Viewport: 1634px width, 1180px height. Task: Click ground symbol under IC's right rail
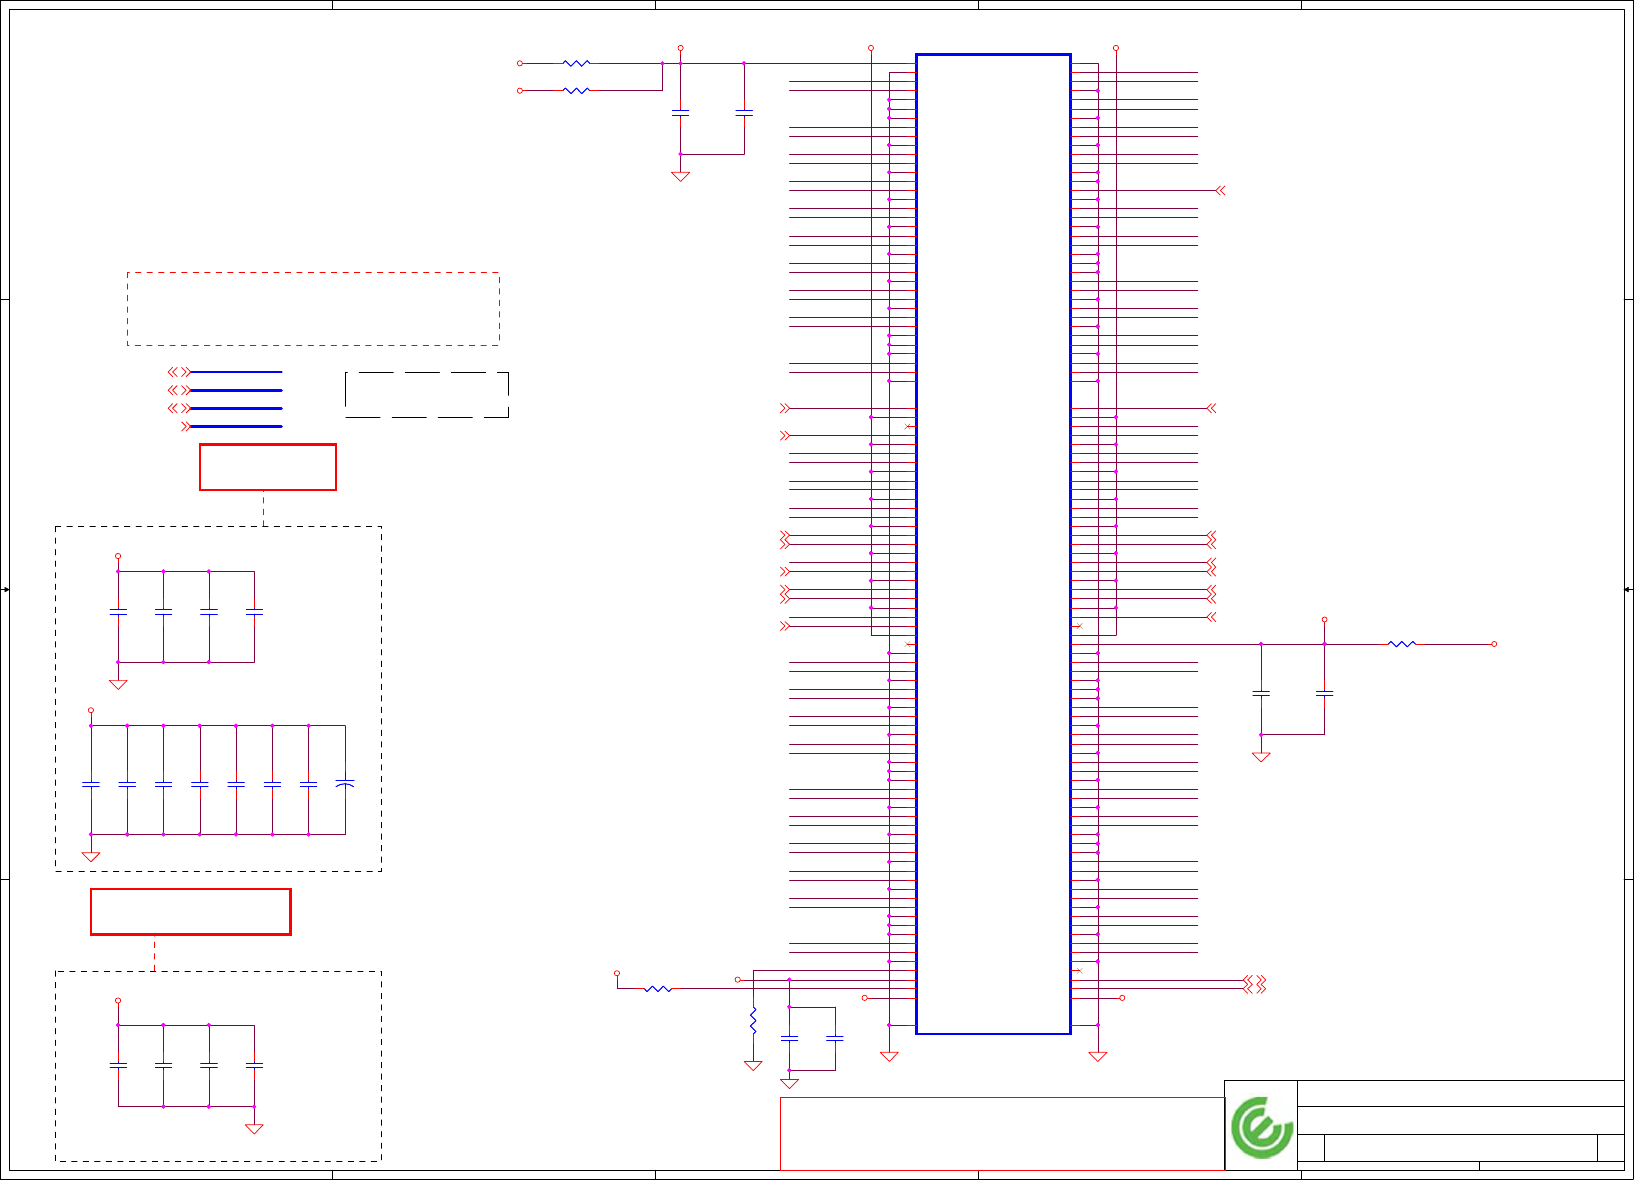[1098, 1056]
